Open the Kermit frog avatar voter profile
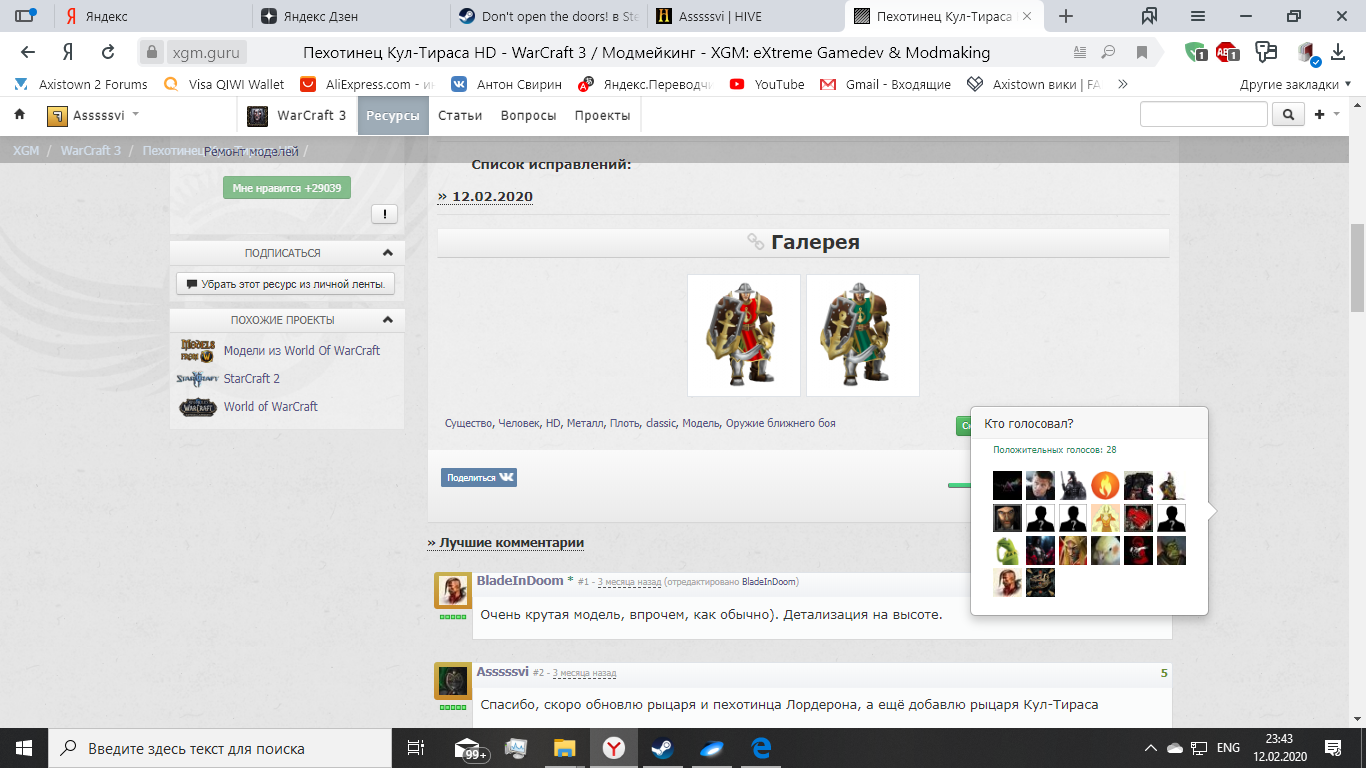Image resolution: width=1366 pixels, height=768 pixels. pyautogui.click(x=1007, y=550)
